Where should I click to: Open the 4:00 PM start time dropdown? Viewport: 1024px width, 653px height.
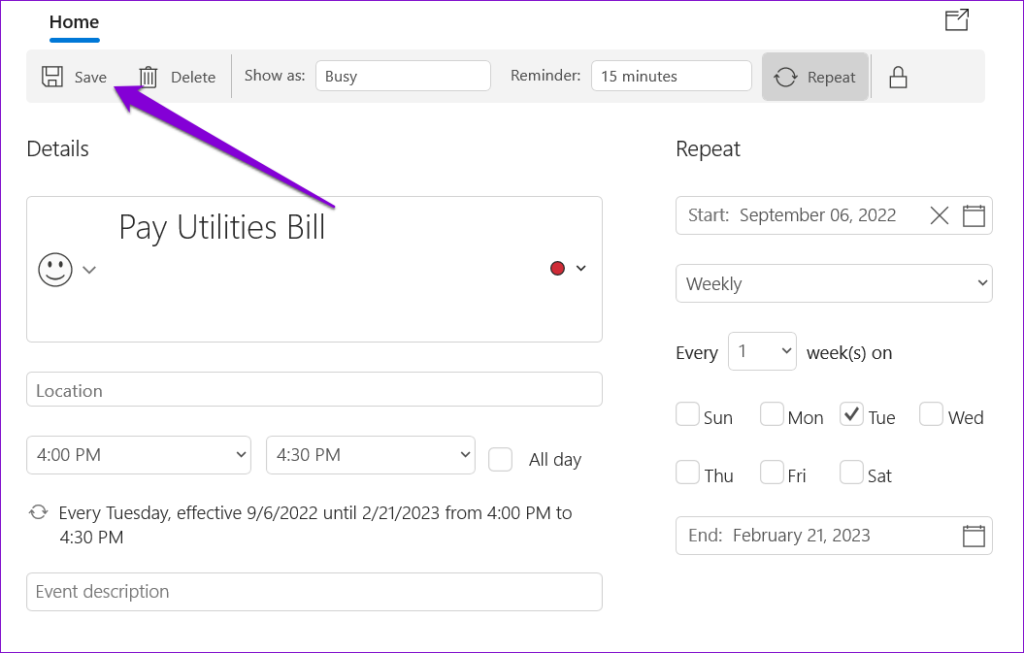[138, 454]
